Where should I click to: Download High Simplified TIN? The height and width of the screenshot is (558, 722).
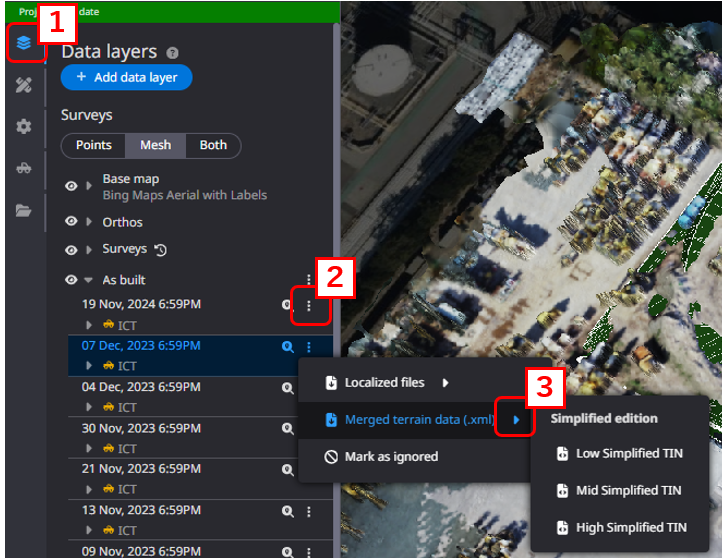tap(619, 528)
